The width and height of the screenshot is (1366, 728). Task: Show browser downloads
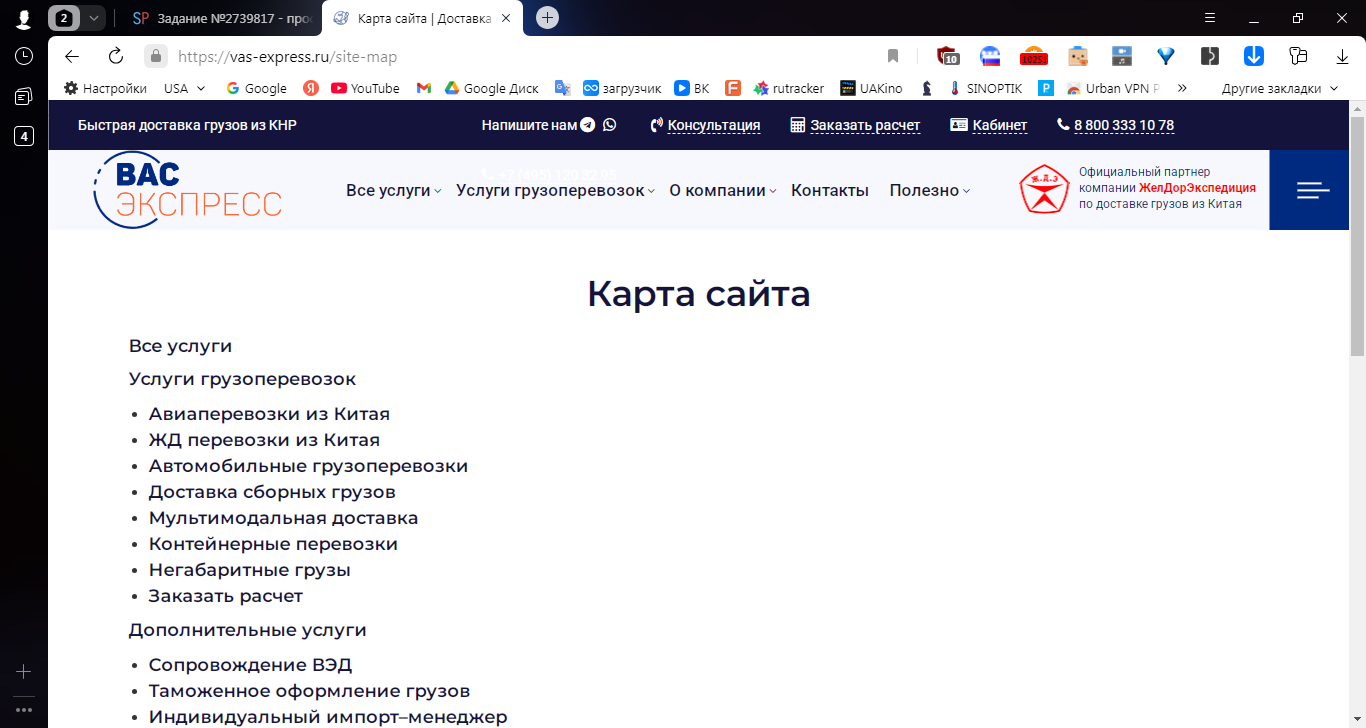pyautogui.click(x=1343, y=56)
